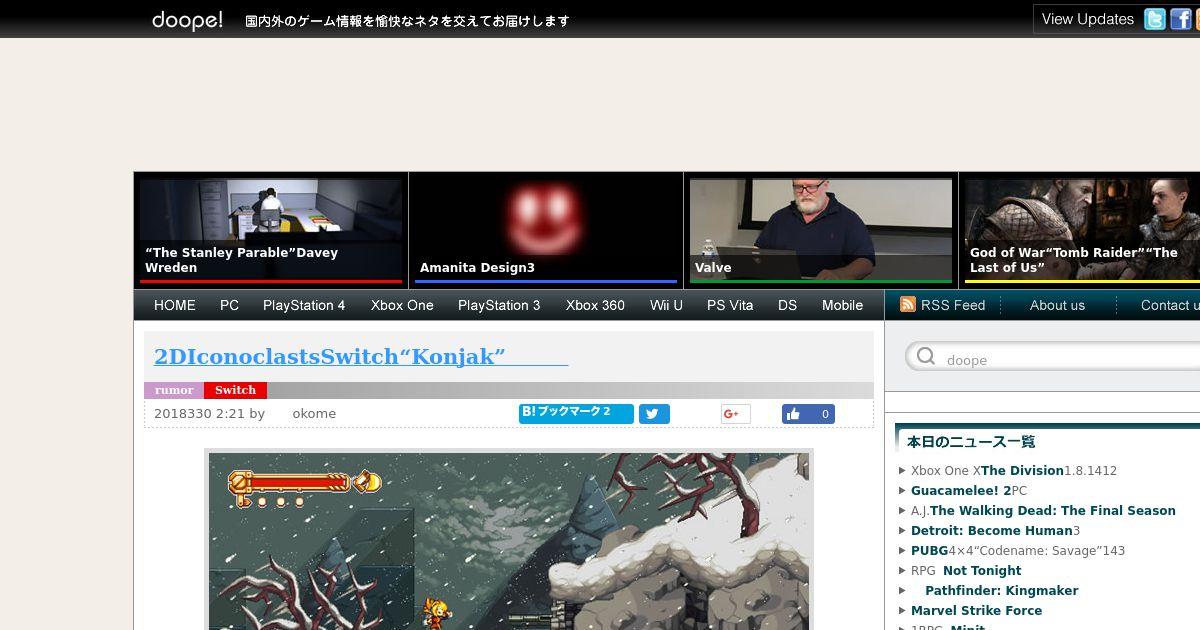Screen dimensions: 1200x630
Task: Share article via Twitter bird button
Action: pos(654,414)
